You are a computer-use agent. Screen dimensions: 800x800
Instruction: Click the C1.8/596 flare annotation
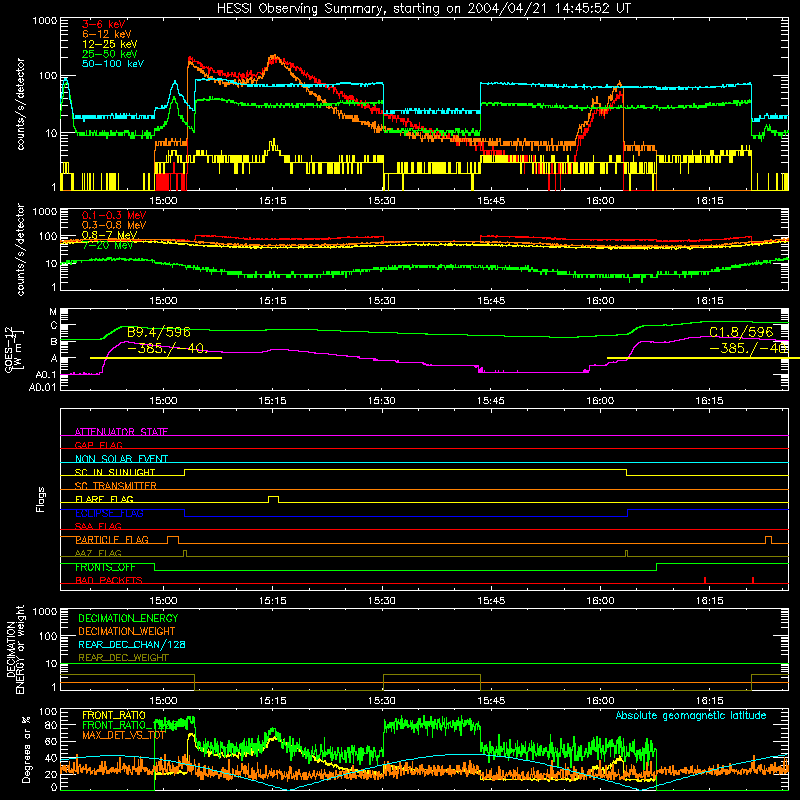point(741,333)
